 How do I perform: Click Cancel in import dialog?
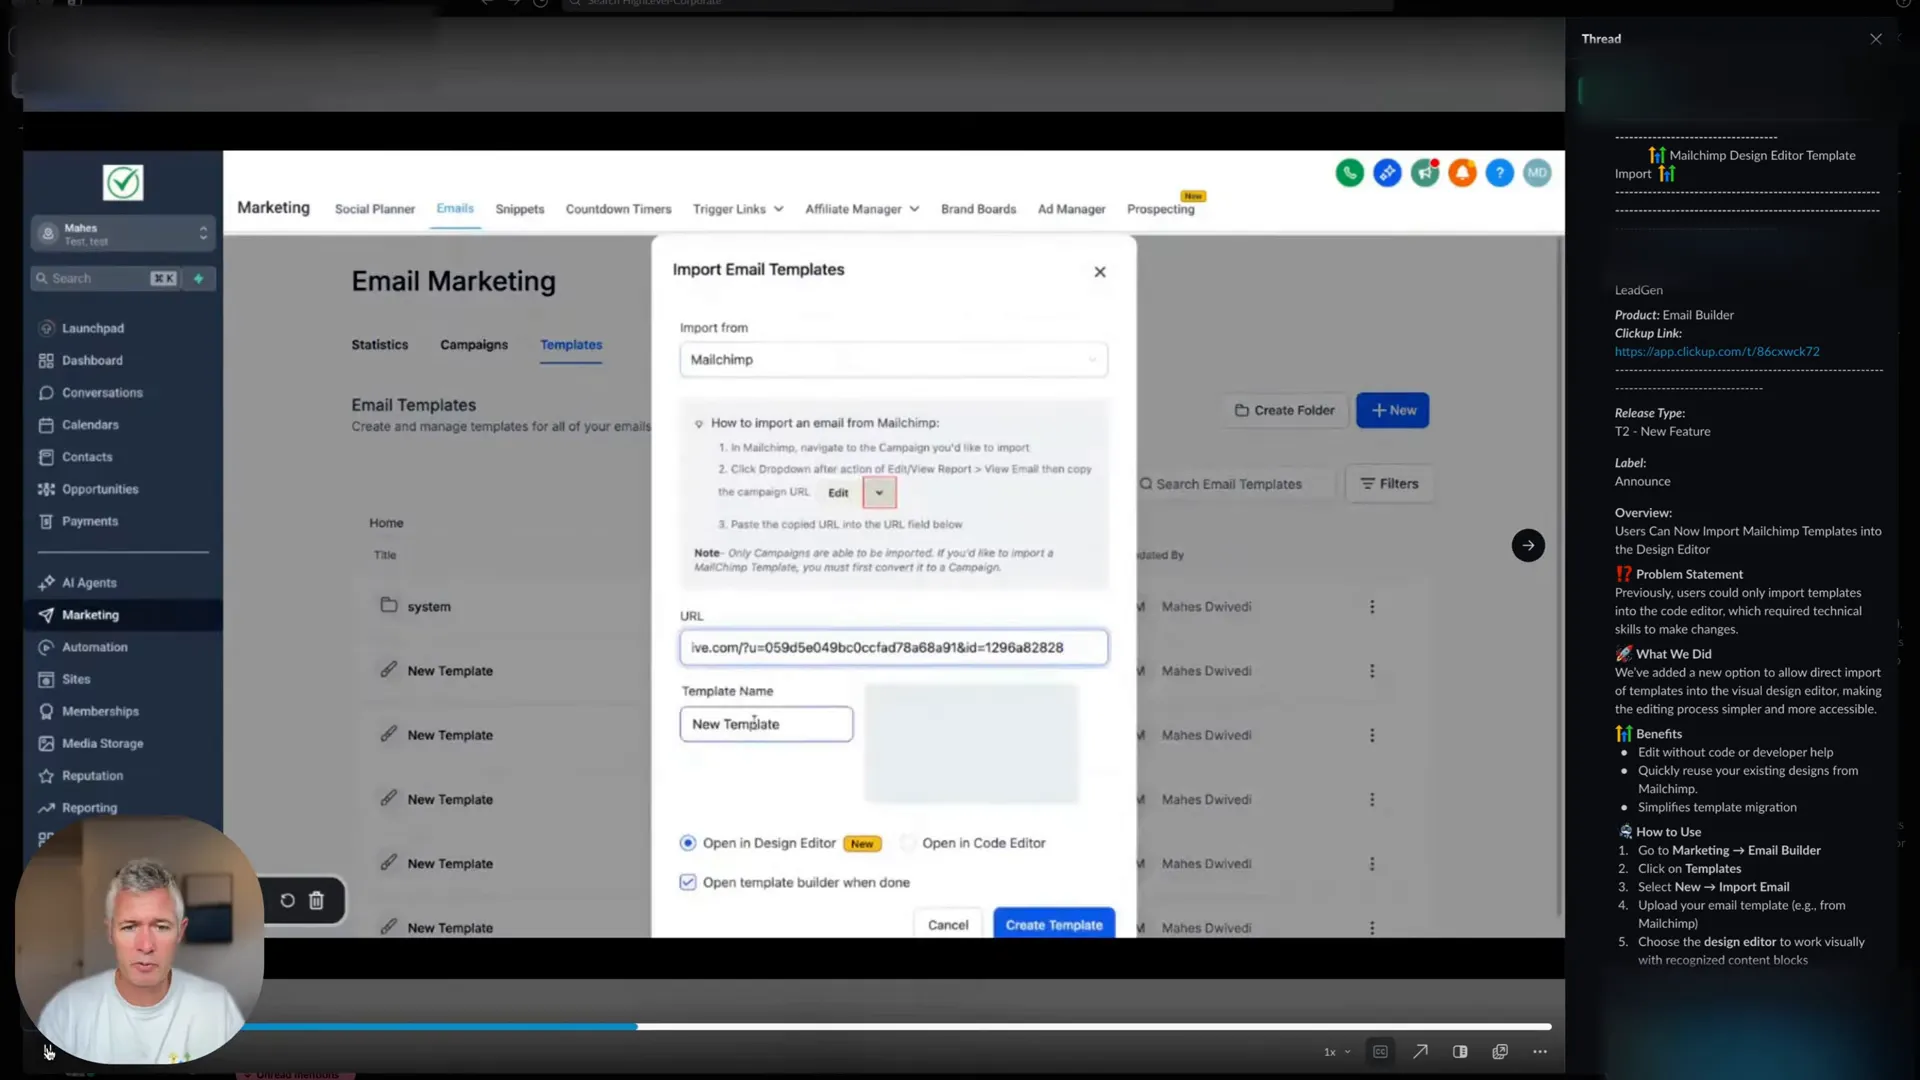coord(947,925)
